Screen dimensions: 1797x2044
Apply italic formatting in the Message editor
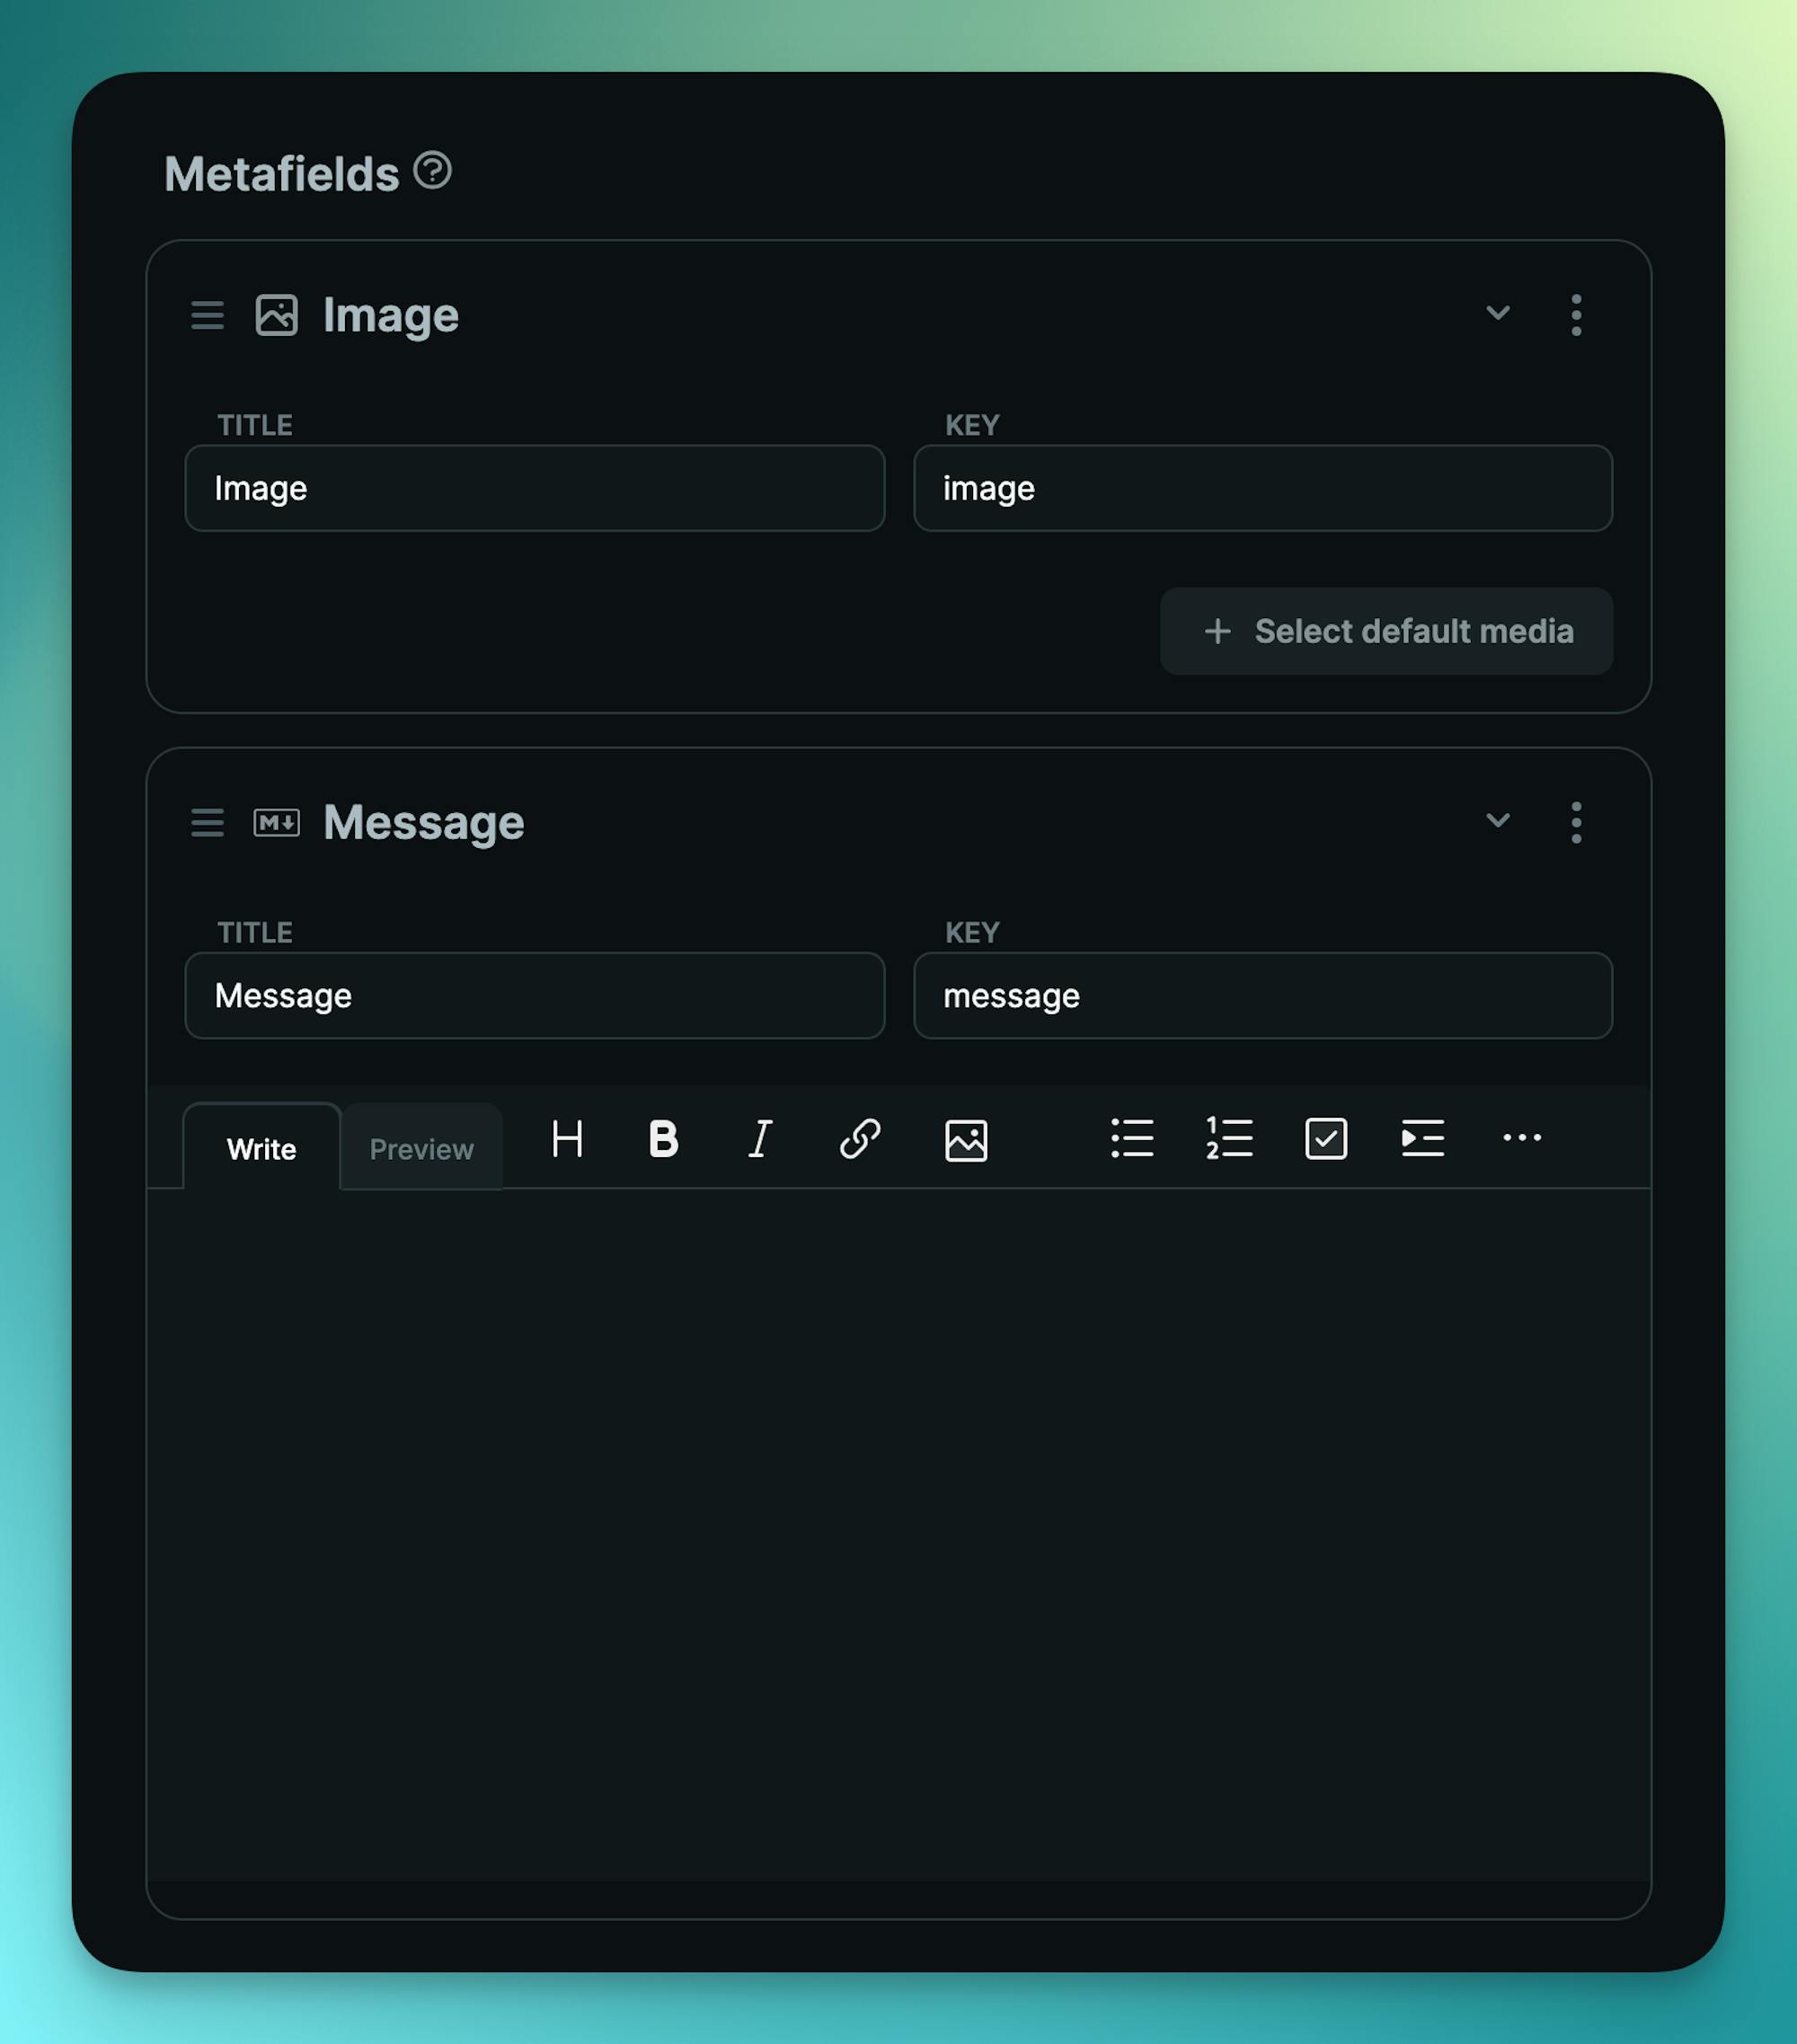760,1140
